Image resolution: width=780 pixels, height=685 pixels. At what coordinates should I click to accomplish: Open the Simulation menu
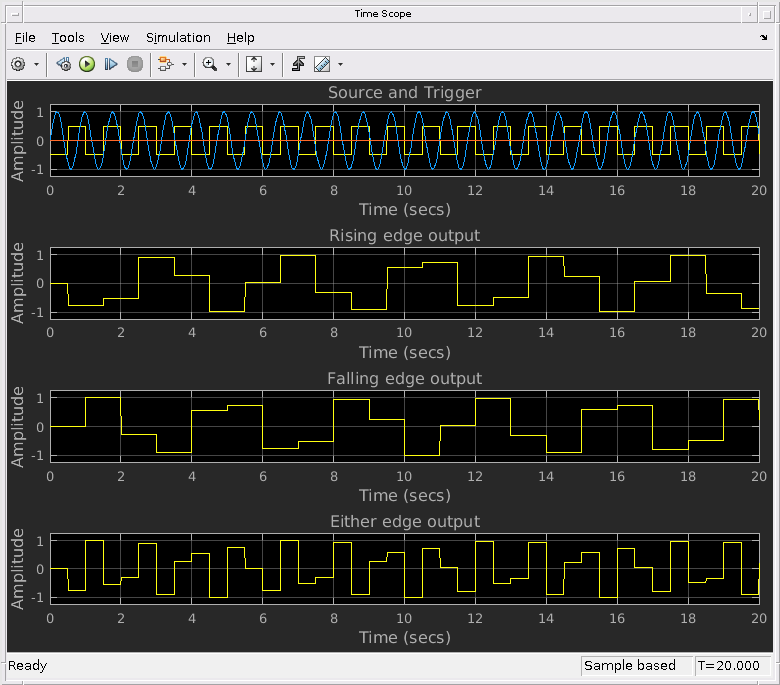tap(178, 37)
